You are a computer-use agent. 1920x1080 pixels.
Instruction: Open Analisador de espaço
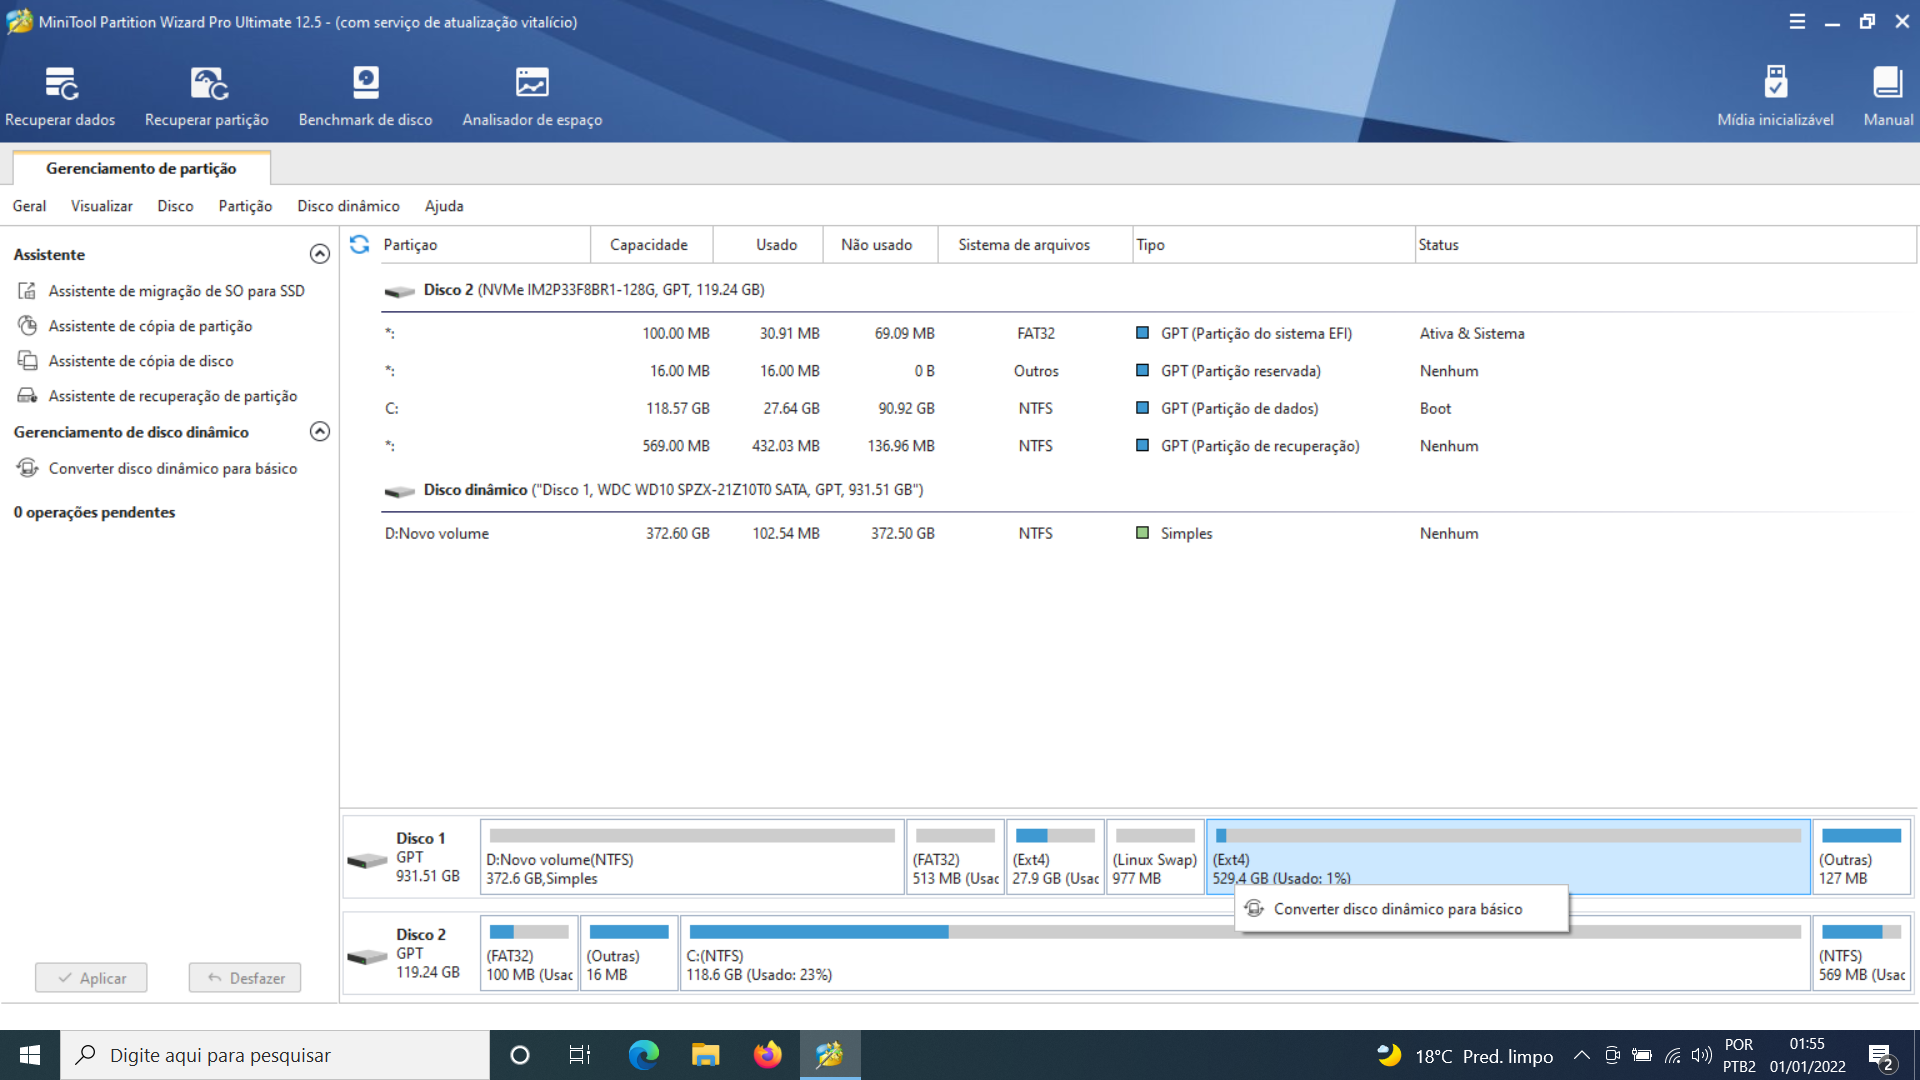coord(532,97)
